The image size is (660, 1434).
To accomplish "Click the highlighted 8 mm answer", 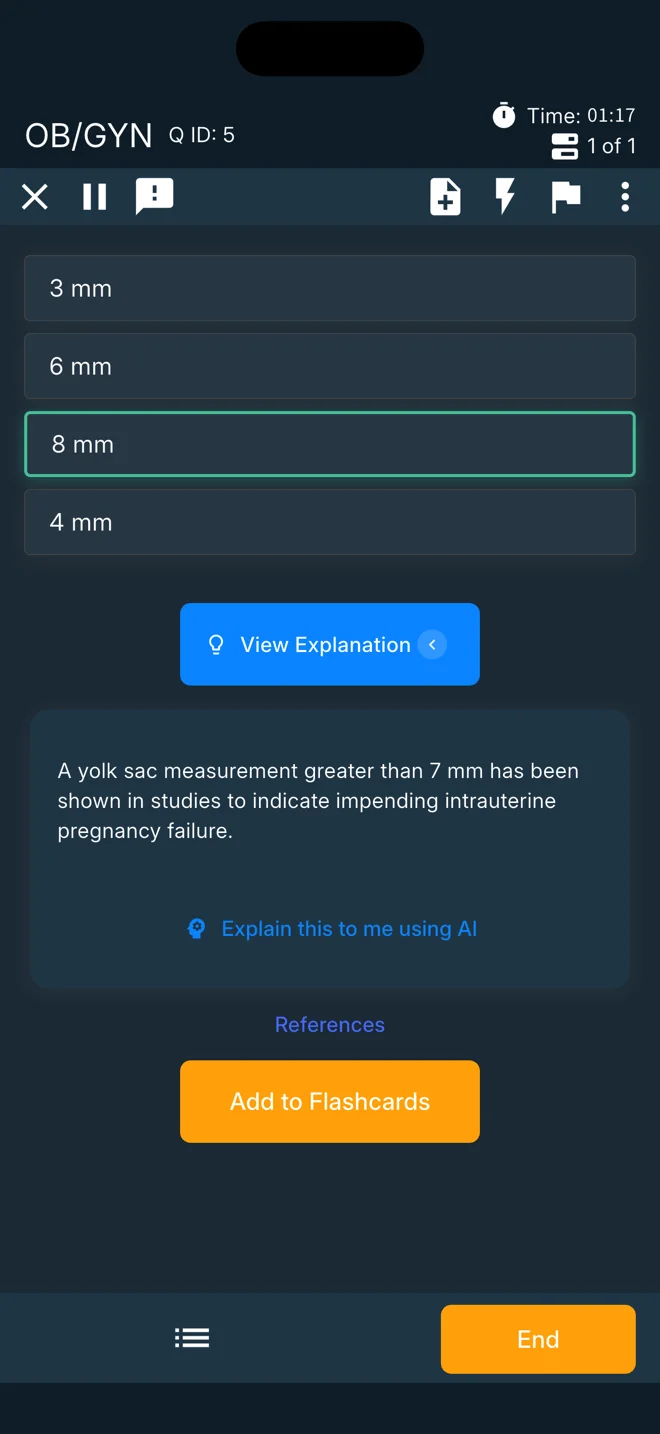I will (330, 444).
